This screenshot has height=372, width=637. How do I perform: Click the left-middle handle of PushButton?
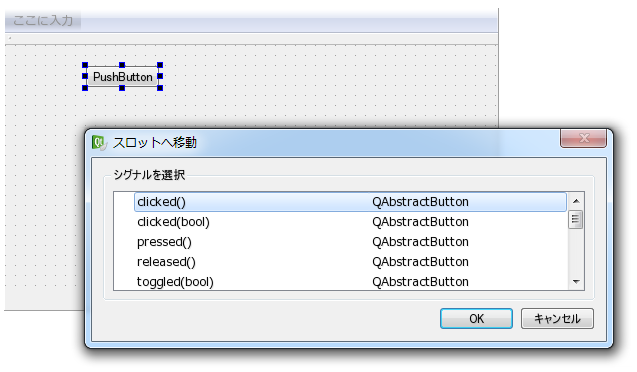click(x=85, y=76)
